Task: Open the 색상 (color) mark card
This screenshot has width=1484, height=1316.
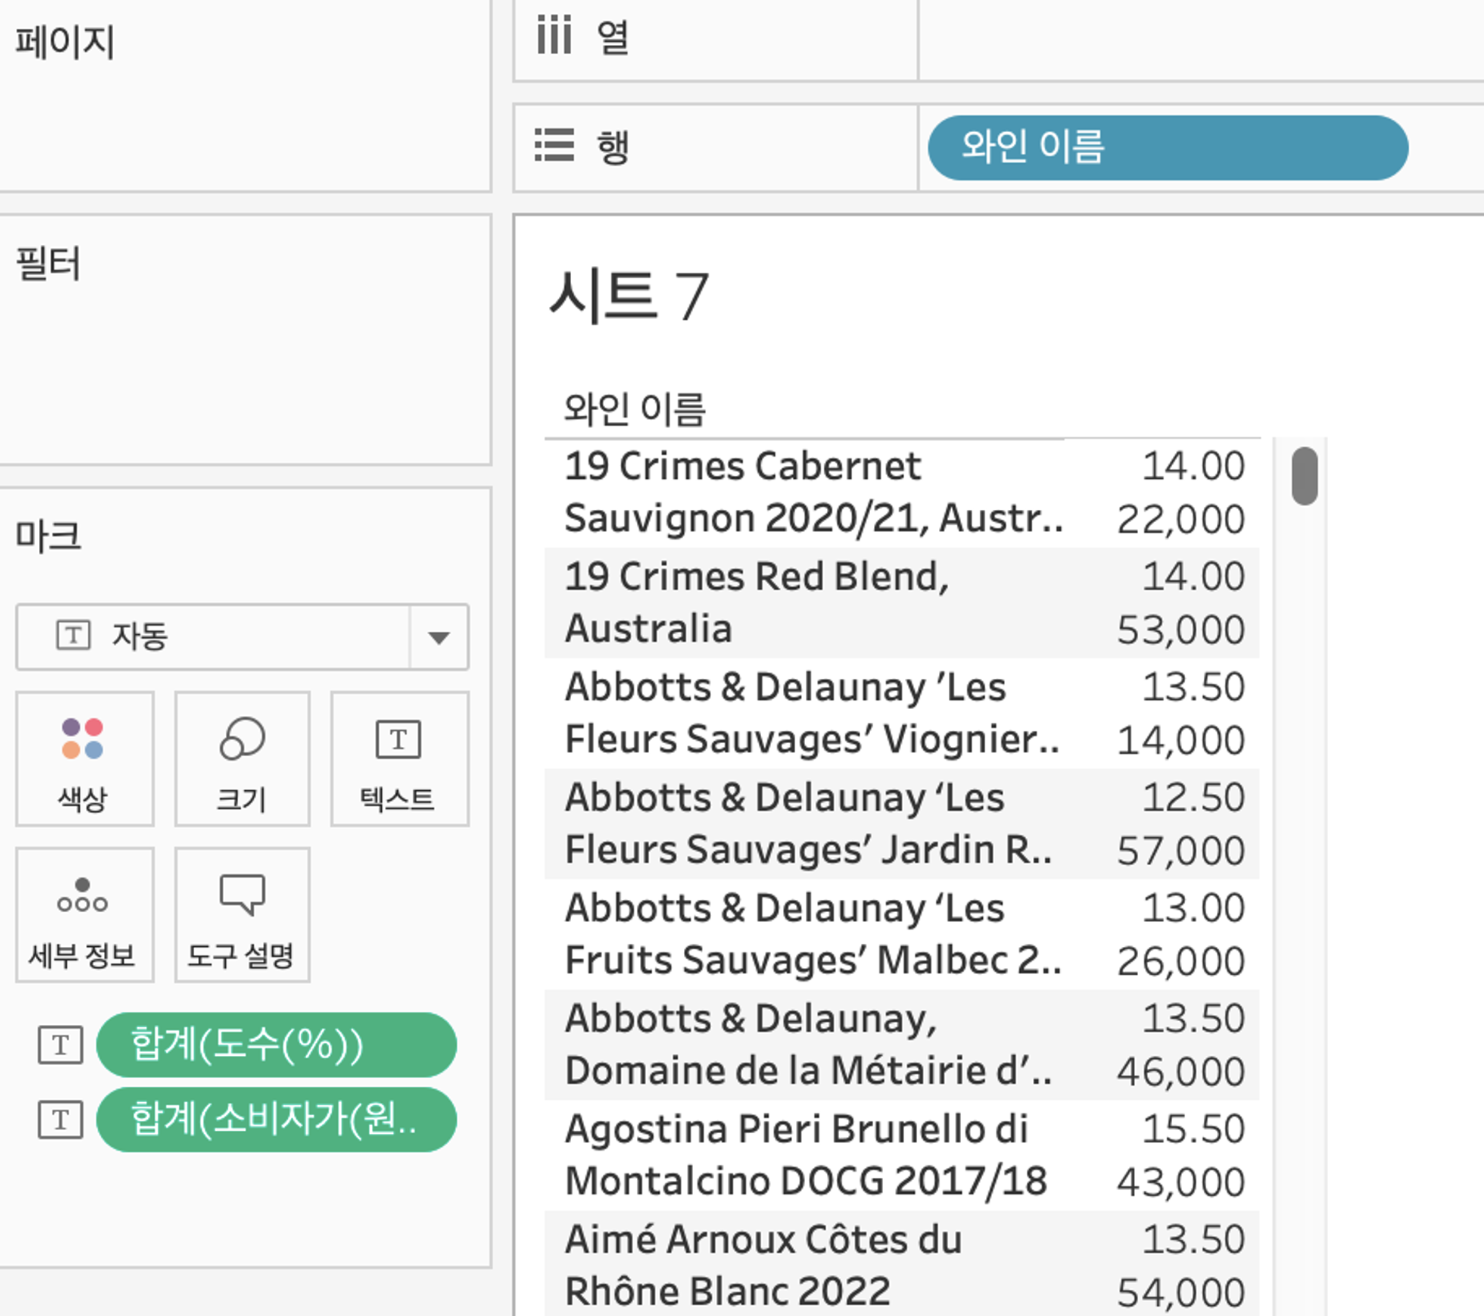Action: 85,759
